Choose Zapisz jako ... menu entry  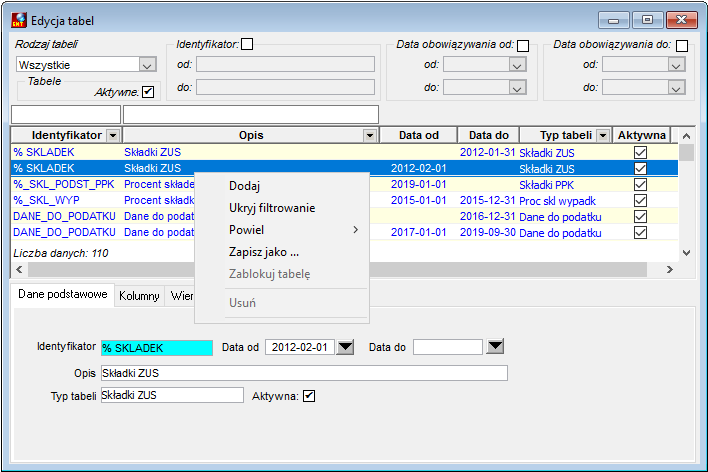[282, 252]
